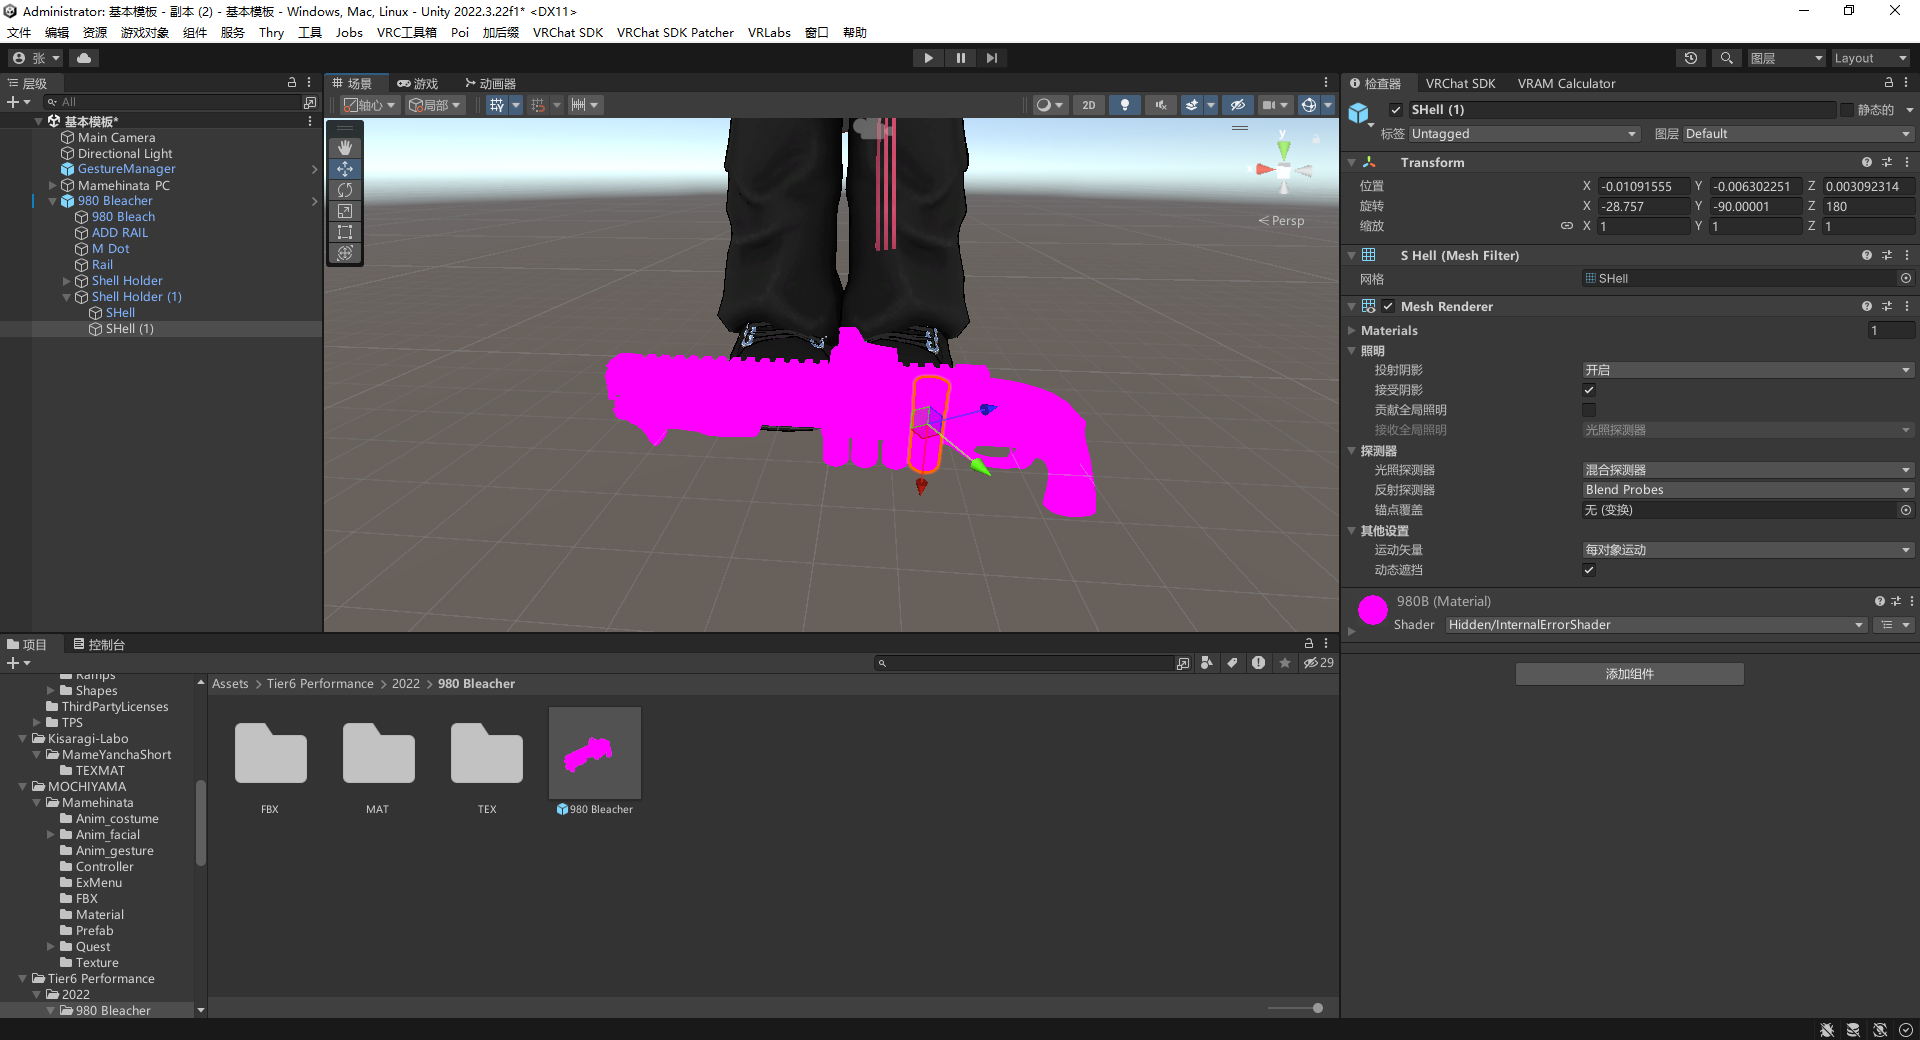
Task: Open the Poi menu
Action: [460, 32]
